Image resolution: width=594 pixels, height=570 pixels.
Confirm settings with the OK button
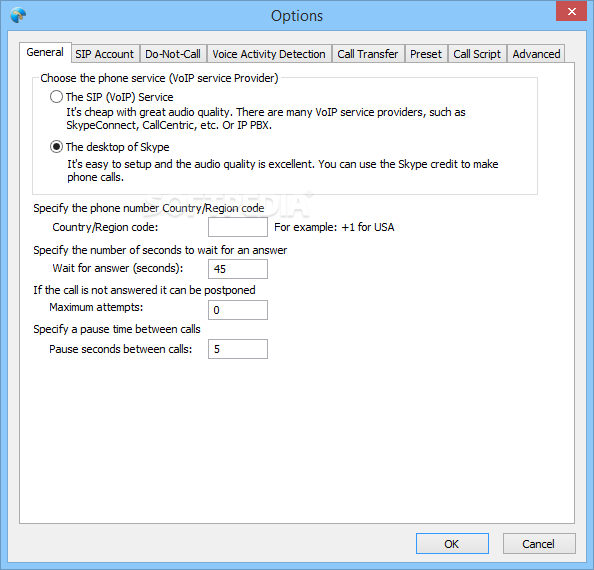[x=452, y=543]
